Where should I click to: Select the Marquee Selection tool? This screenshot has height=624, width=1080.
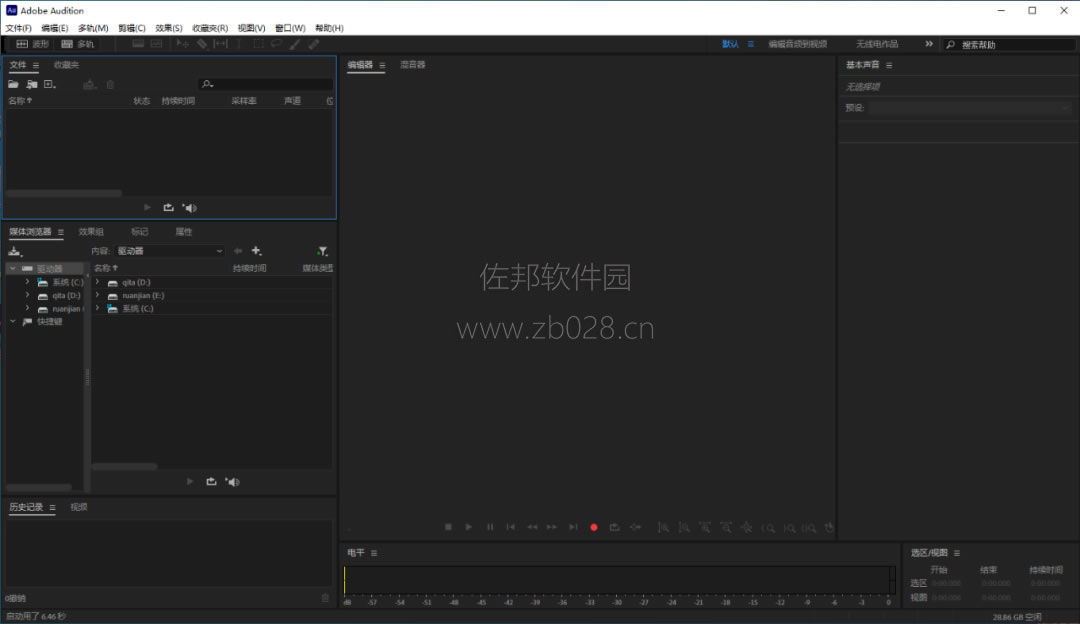[x=258, y=44]
